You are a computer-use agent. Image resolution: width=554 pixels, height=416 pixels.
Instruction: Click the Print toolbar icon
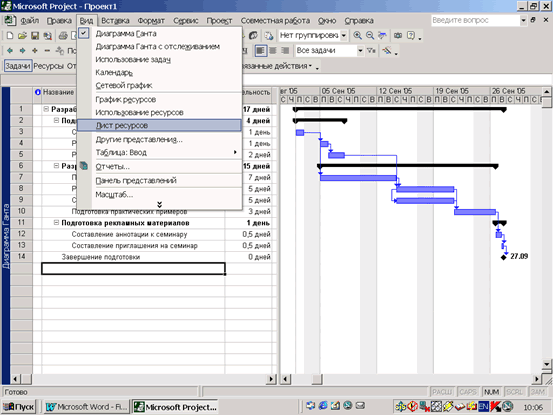tap(63, 36)
